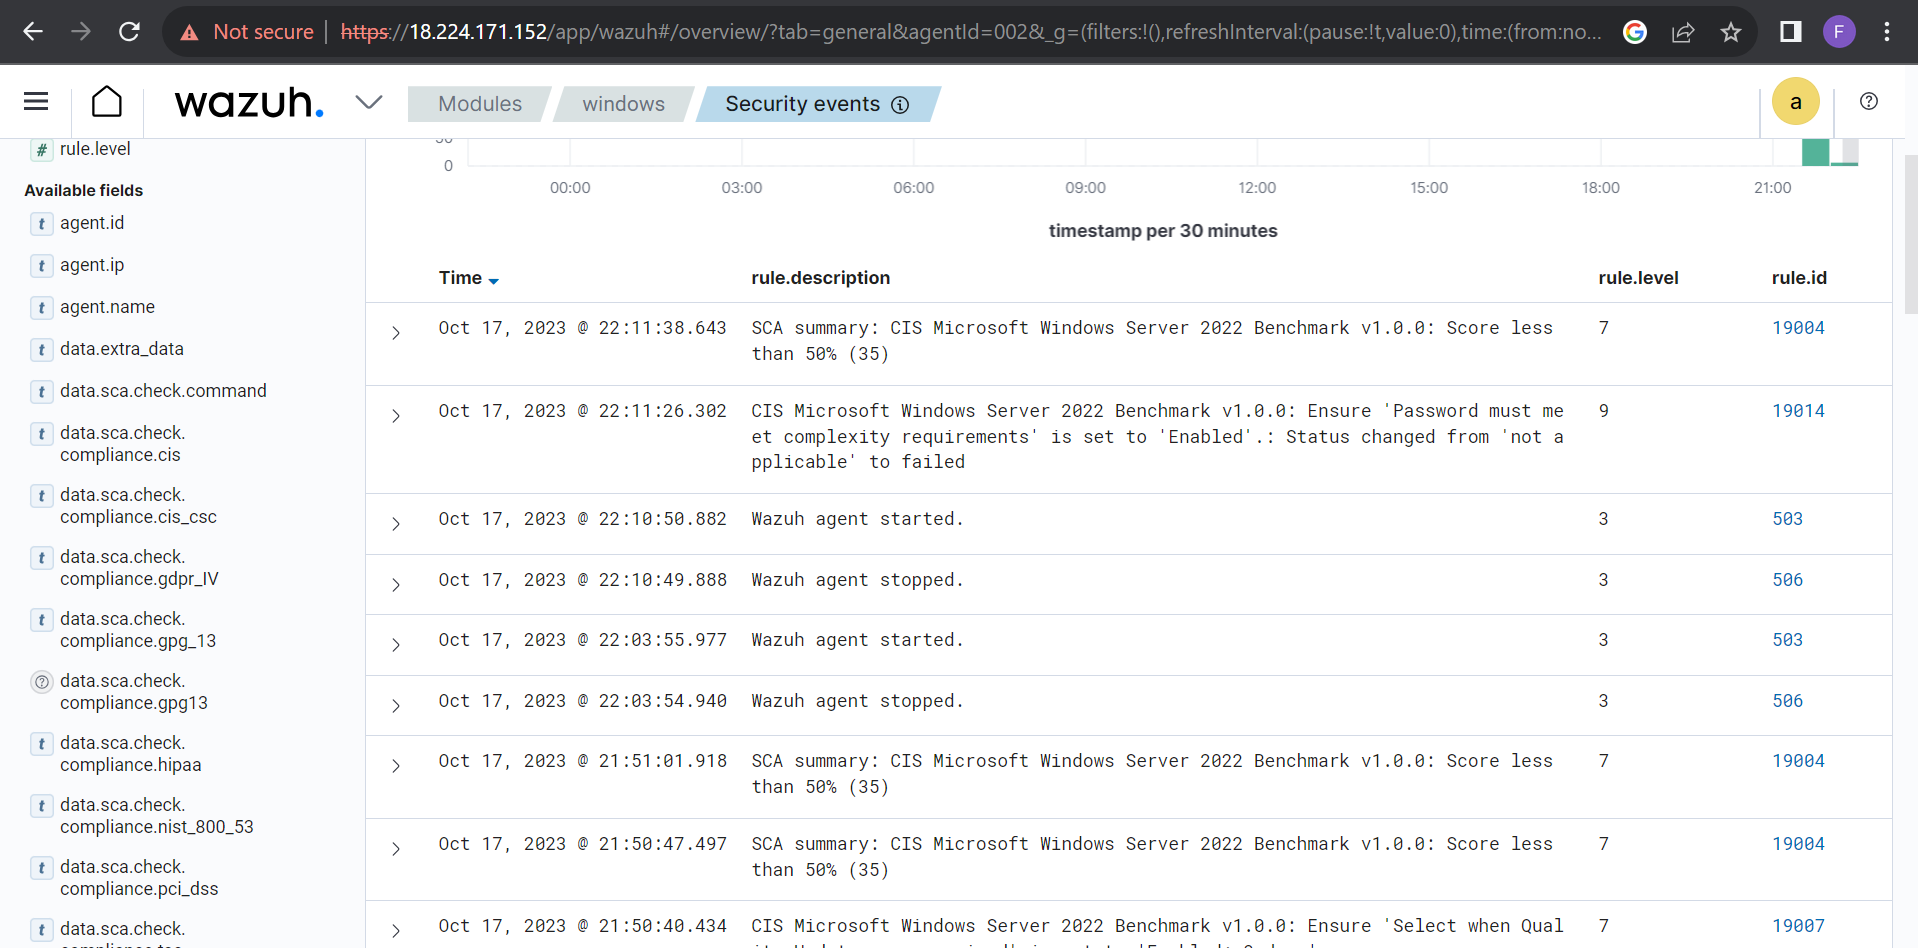
Task: Go to the Wazuh home icon
Action: [107, 101]
